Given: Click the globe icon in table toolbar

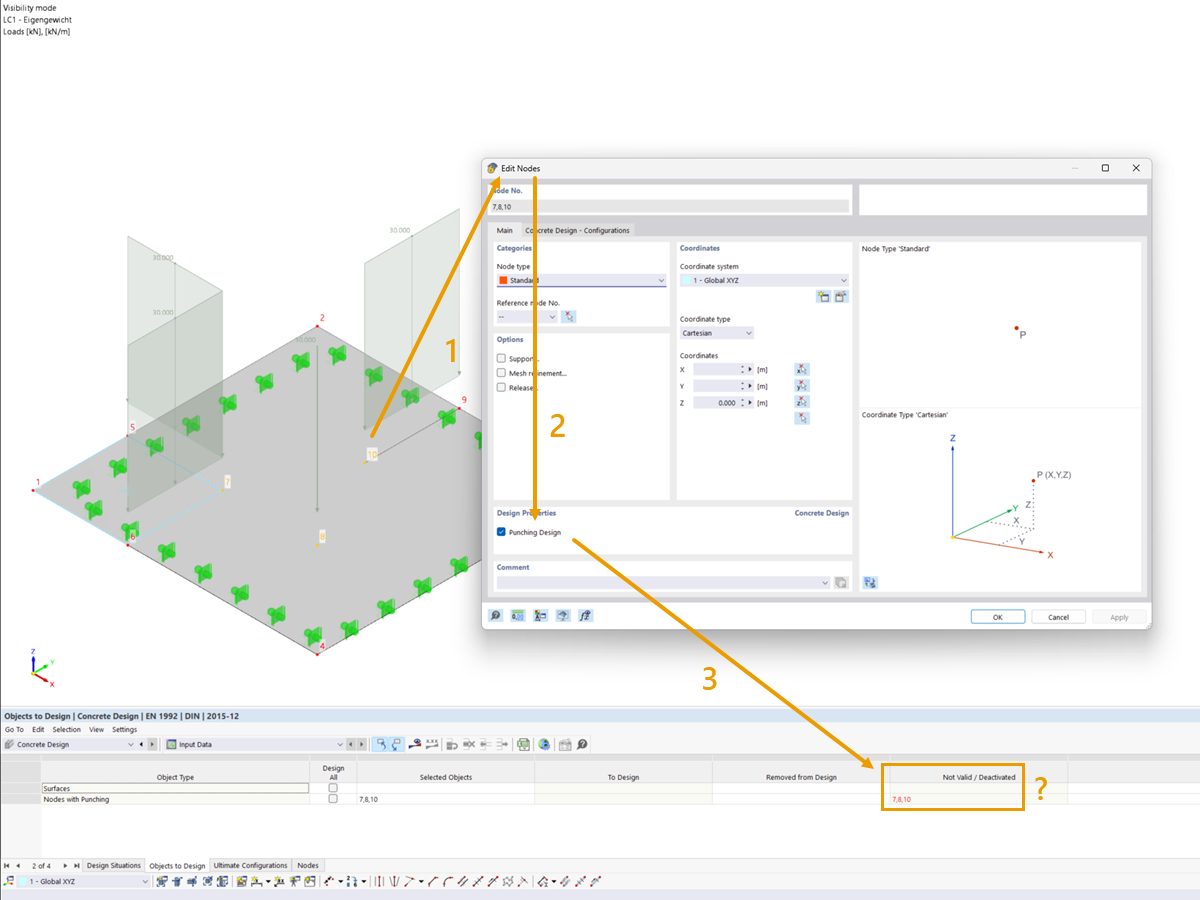Looking at the screenshot, I should 544,744.
